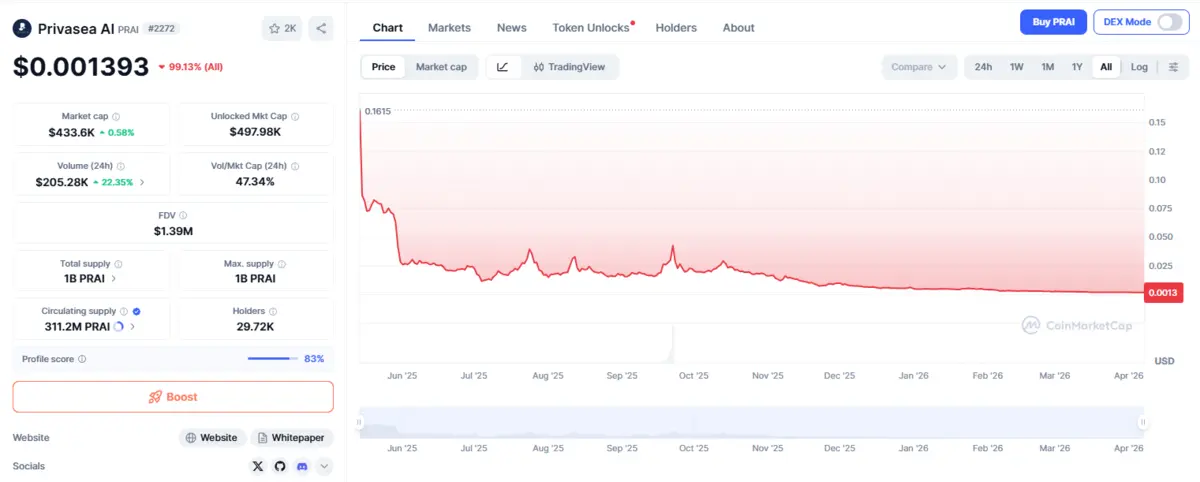Enable Log scale on chart

tap(1139, 67)
